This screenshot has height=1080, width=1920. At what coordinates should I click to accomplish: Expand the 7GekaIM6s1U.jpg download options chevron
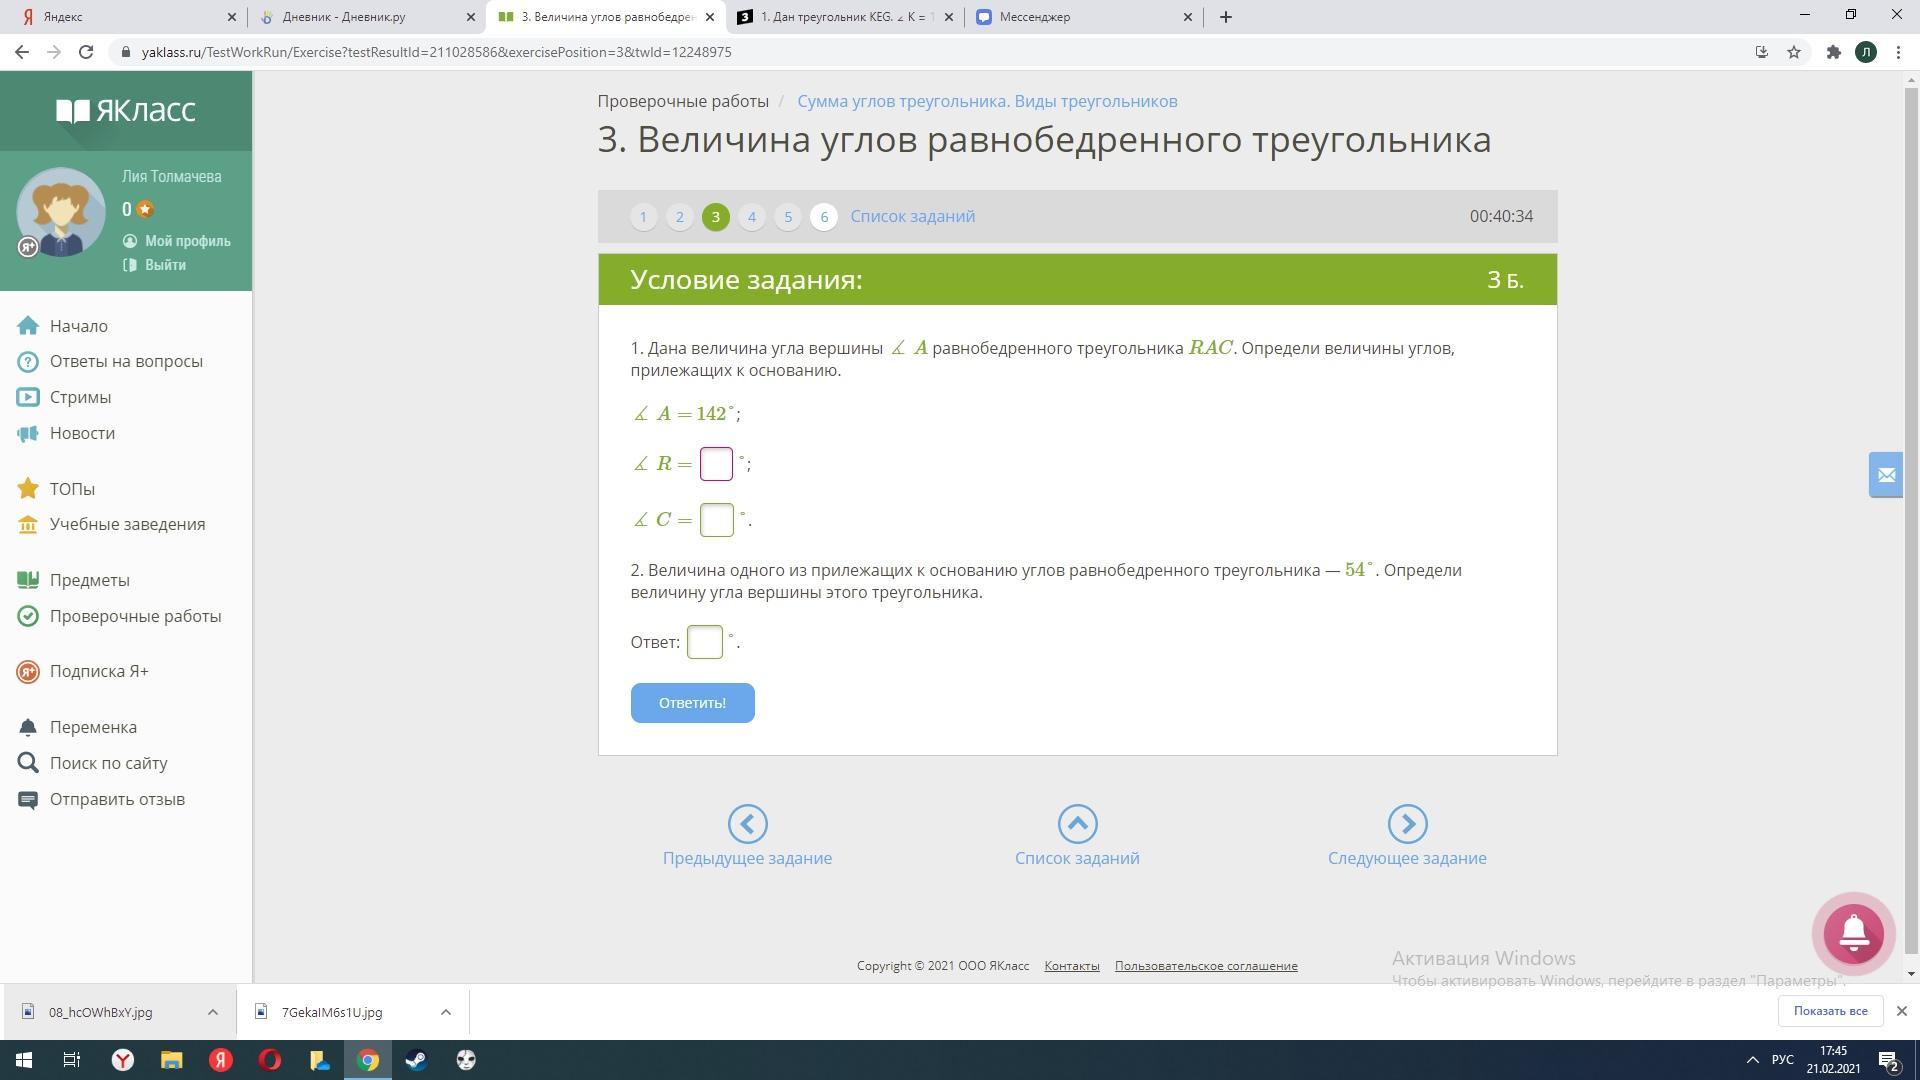pos(446,1012)
